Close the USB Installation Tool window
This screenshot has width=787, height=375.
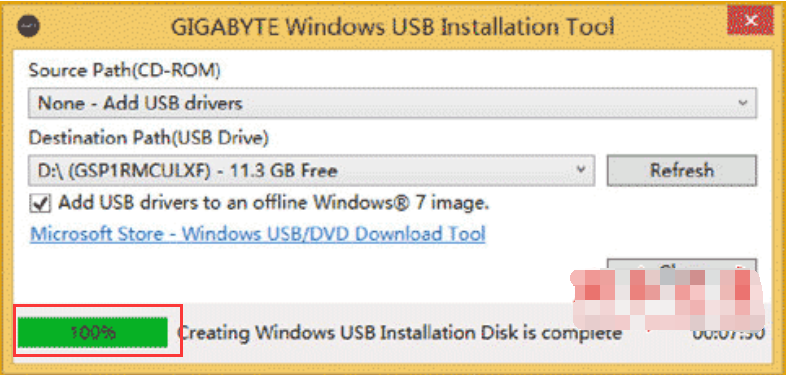pyautogui.click(x=750, y=21)
